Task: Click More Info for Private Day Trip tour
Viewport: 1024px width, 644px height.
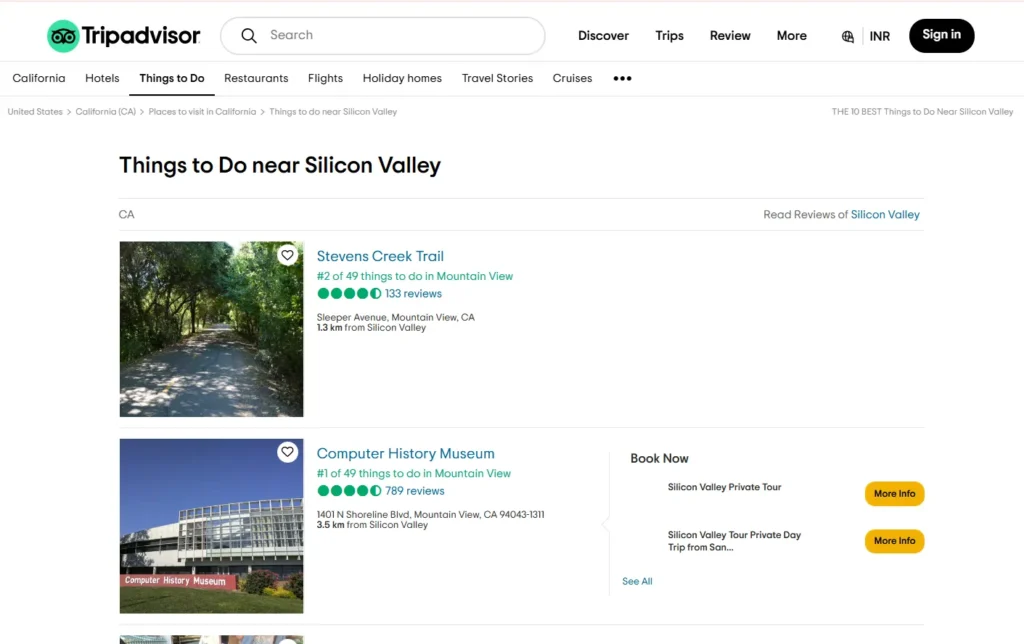Action: (x=895, y=541)
